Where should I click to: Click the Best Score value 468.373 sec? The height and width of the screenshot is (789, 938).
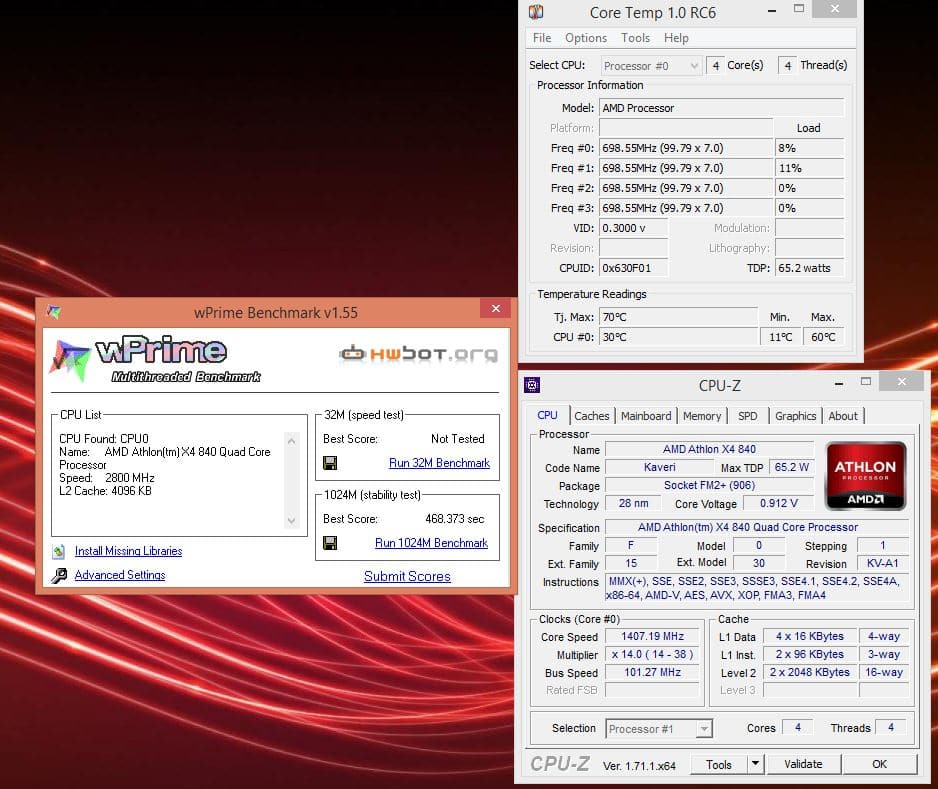[x=455, y=519]
